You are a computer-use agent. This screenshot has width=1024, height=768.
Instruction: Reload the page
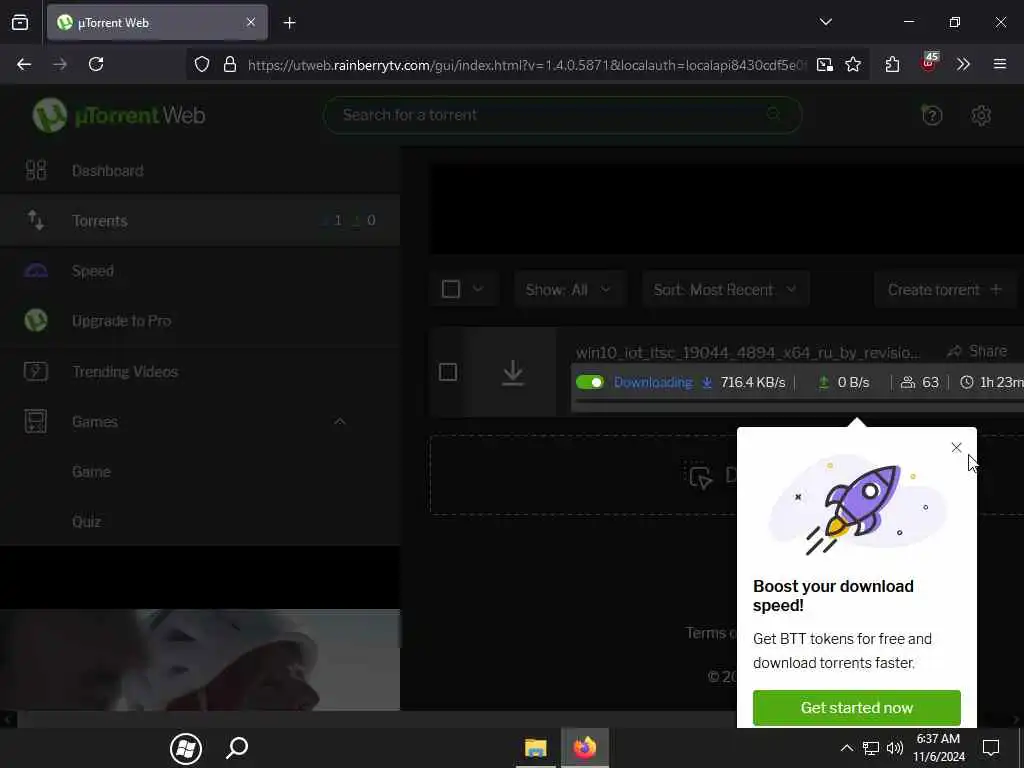96,64
